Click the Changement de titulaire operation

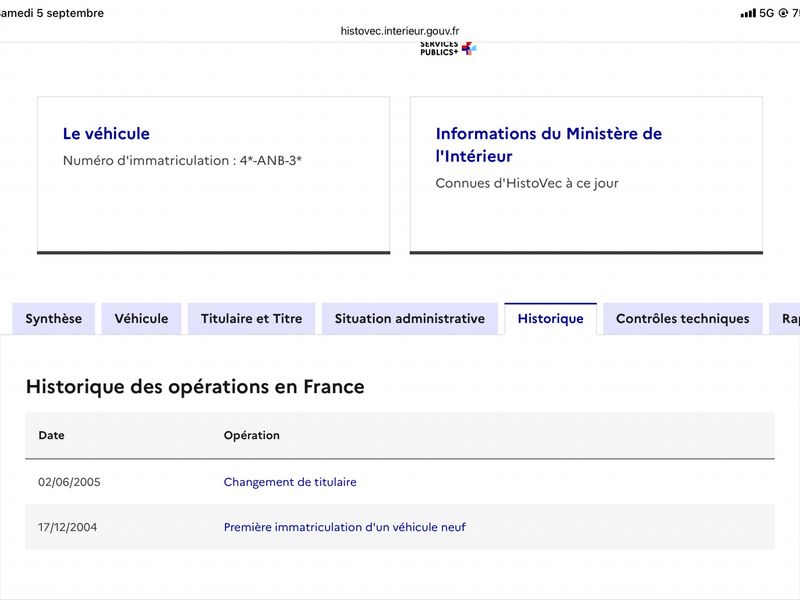290,482
